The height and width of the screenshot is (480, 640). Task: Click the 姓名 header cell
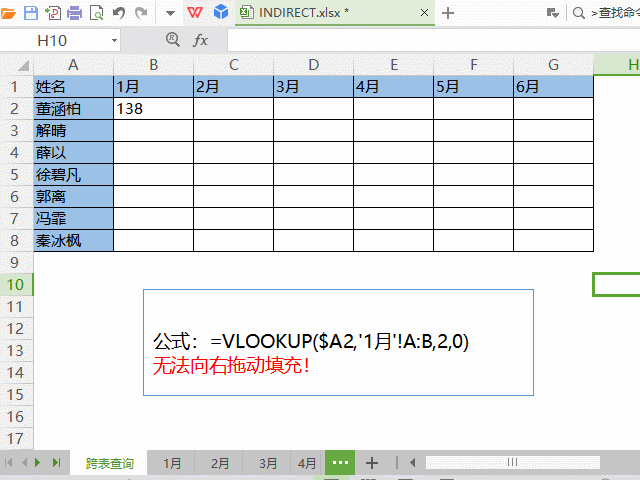pos(73,87)
